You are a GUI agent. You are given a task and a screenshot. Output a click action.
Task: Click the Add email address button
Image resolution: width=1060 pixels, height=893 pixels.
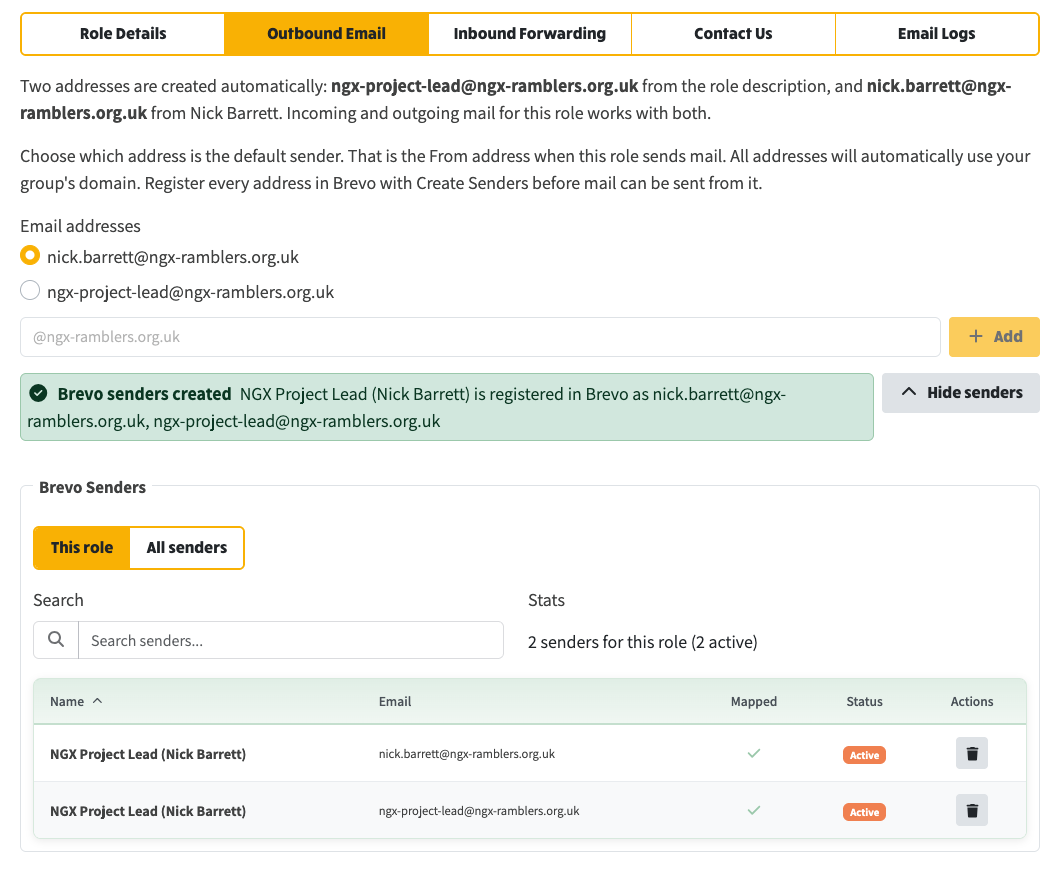pos(994,337)
